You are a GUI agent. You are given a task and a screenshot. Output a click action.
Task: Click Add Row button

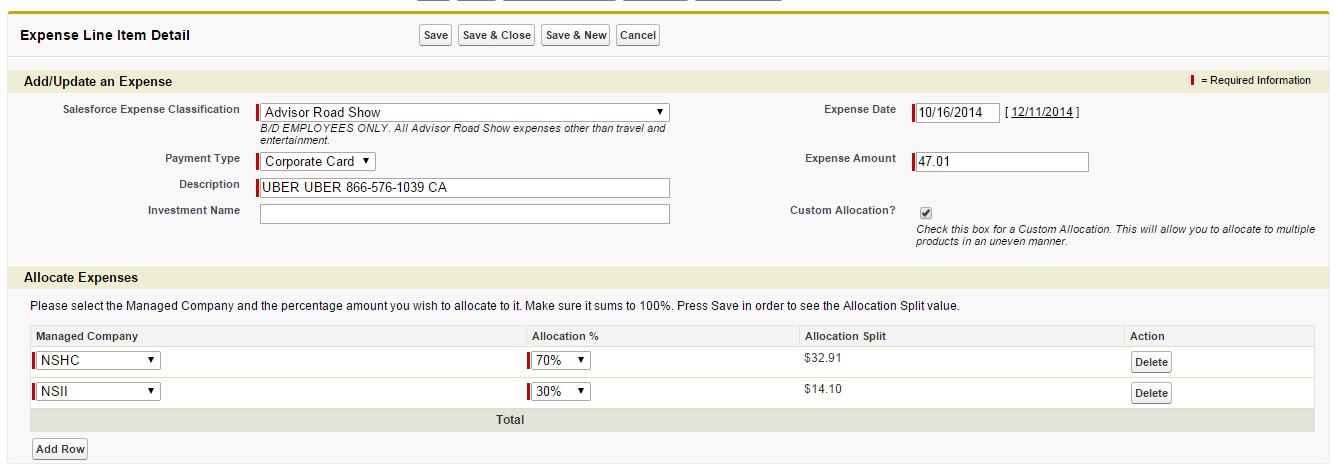click(x=60, y=450)
